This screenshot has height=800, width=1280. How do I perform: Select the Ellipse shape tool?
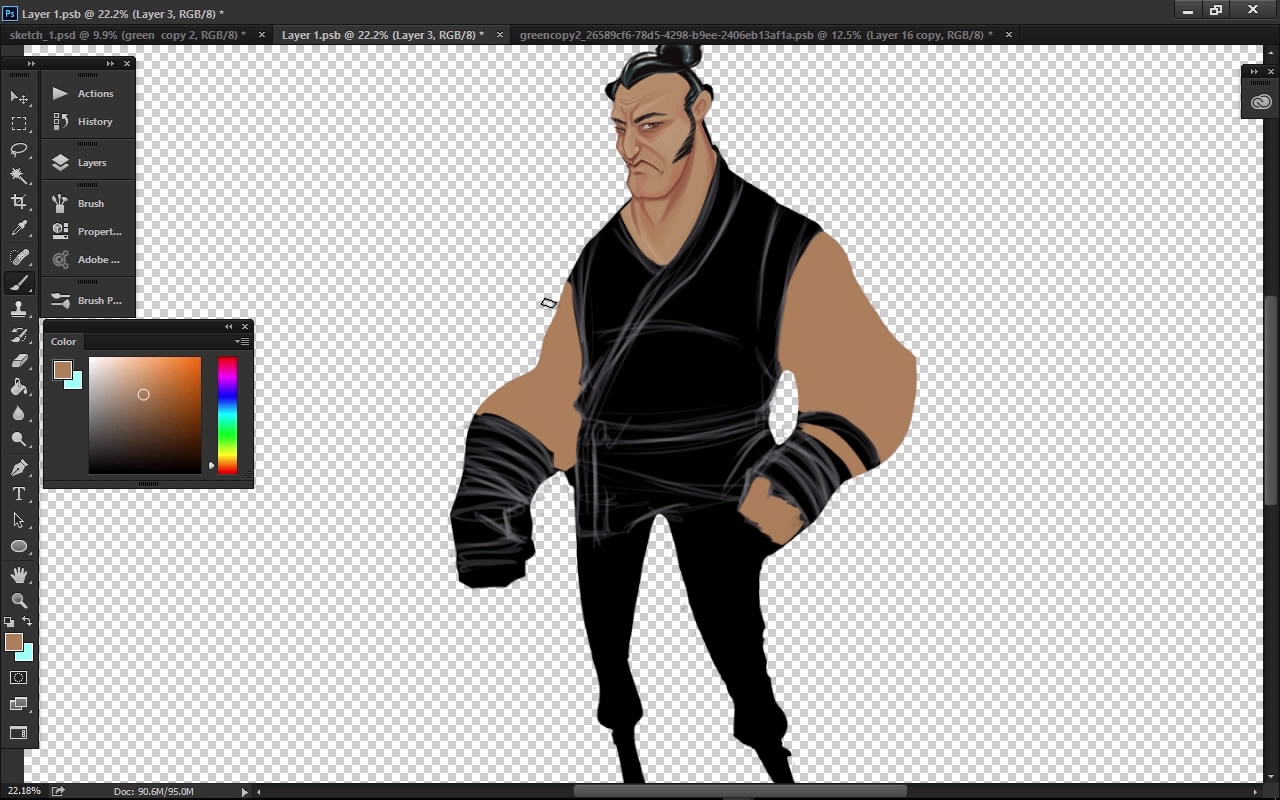click(x=19, y=546)
